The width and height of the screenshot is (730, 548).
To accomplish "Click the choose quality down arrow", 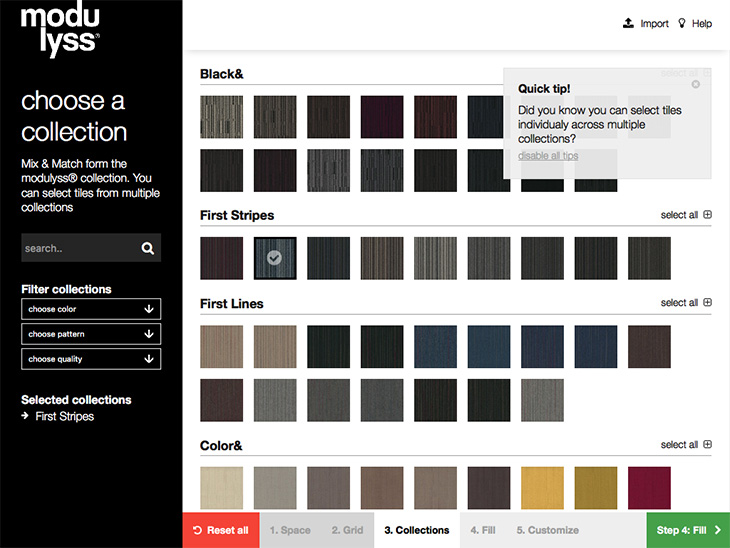I will click(x=149, y=359).
